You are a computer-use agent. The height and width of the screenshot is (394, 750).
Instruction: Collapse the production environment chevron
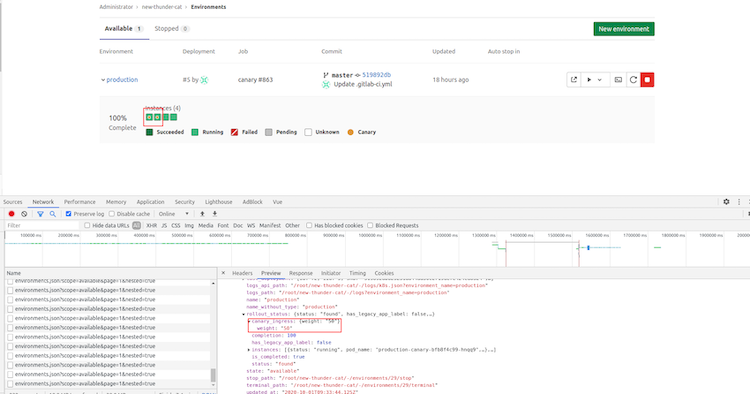(x=103, y=80)
